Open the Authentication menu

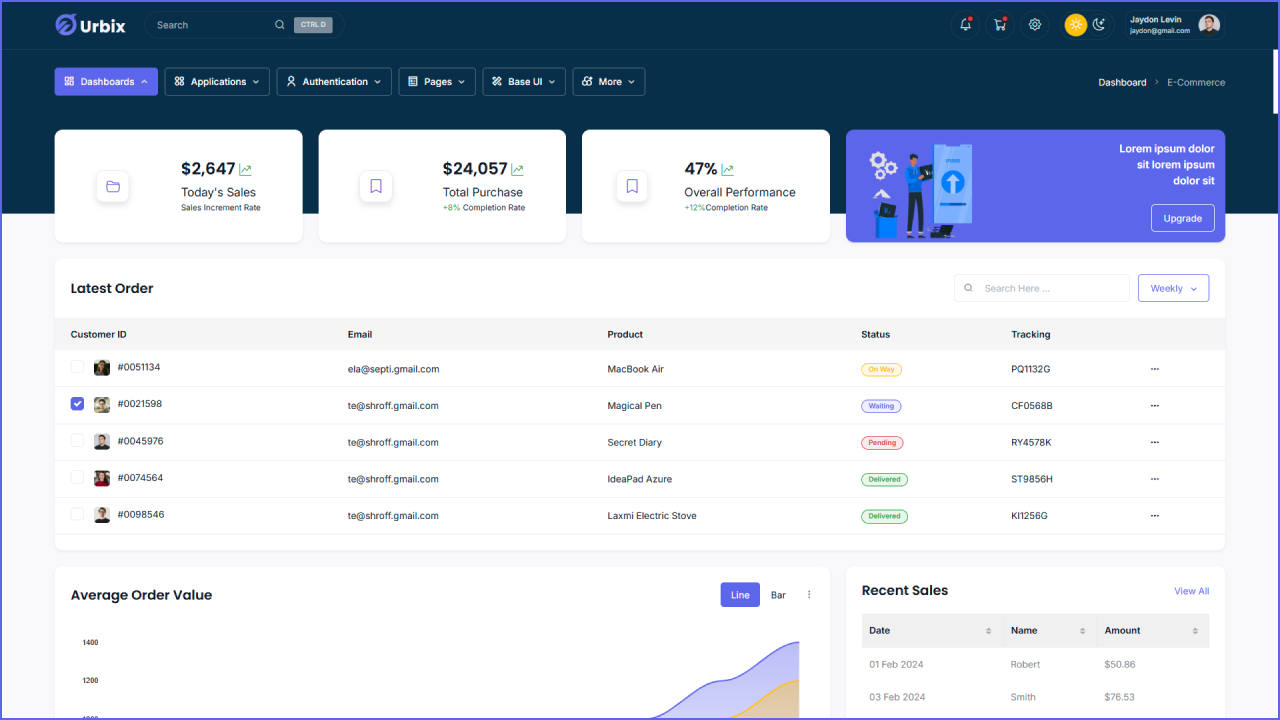[x=334, y=81]
